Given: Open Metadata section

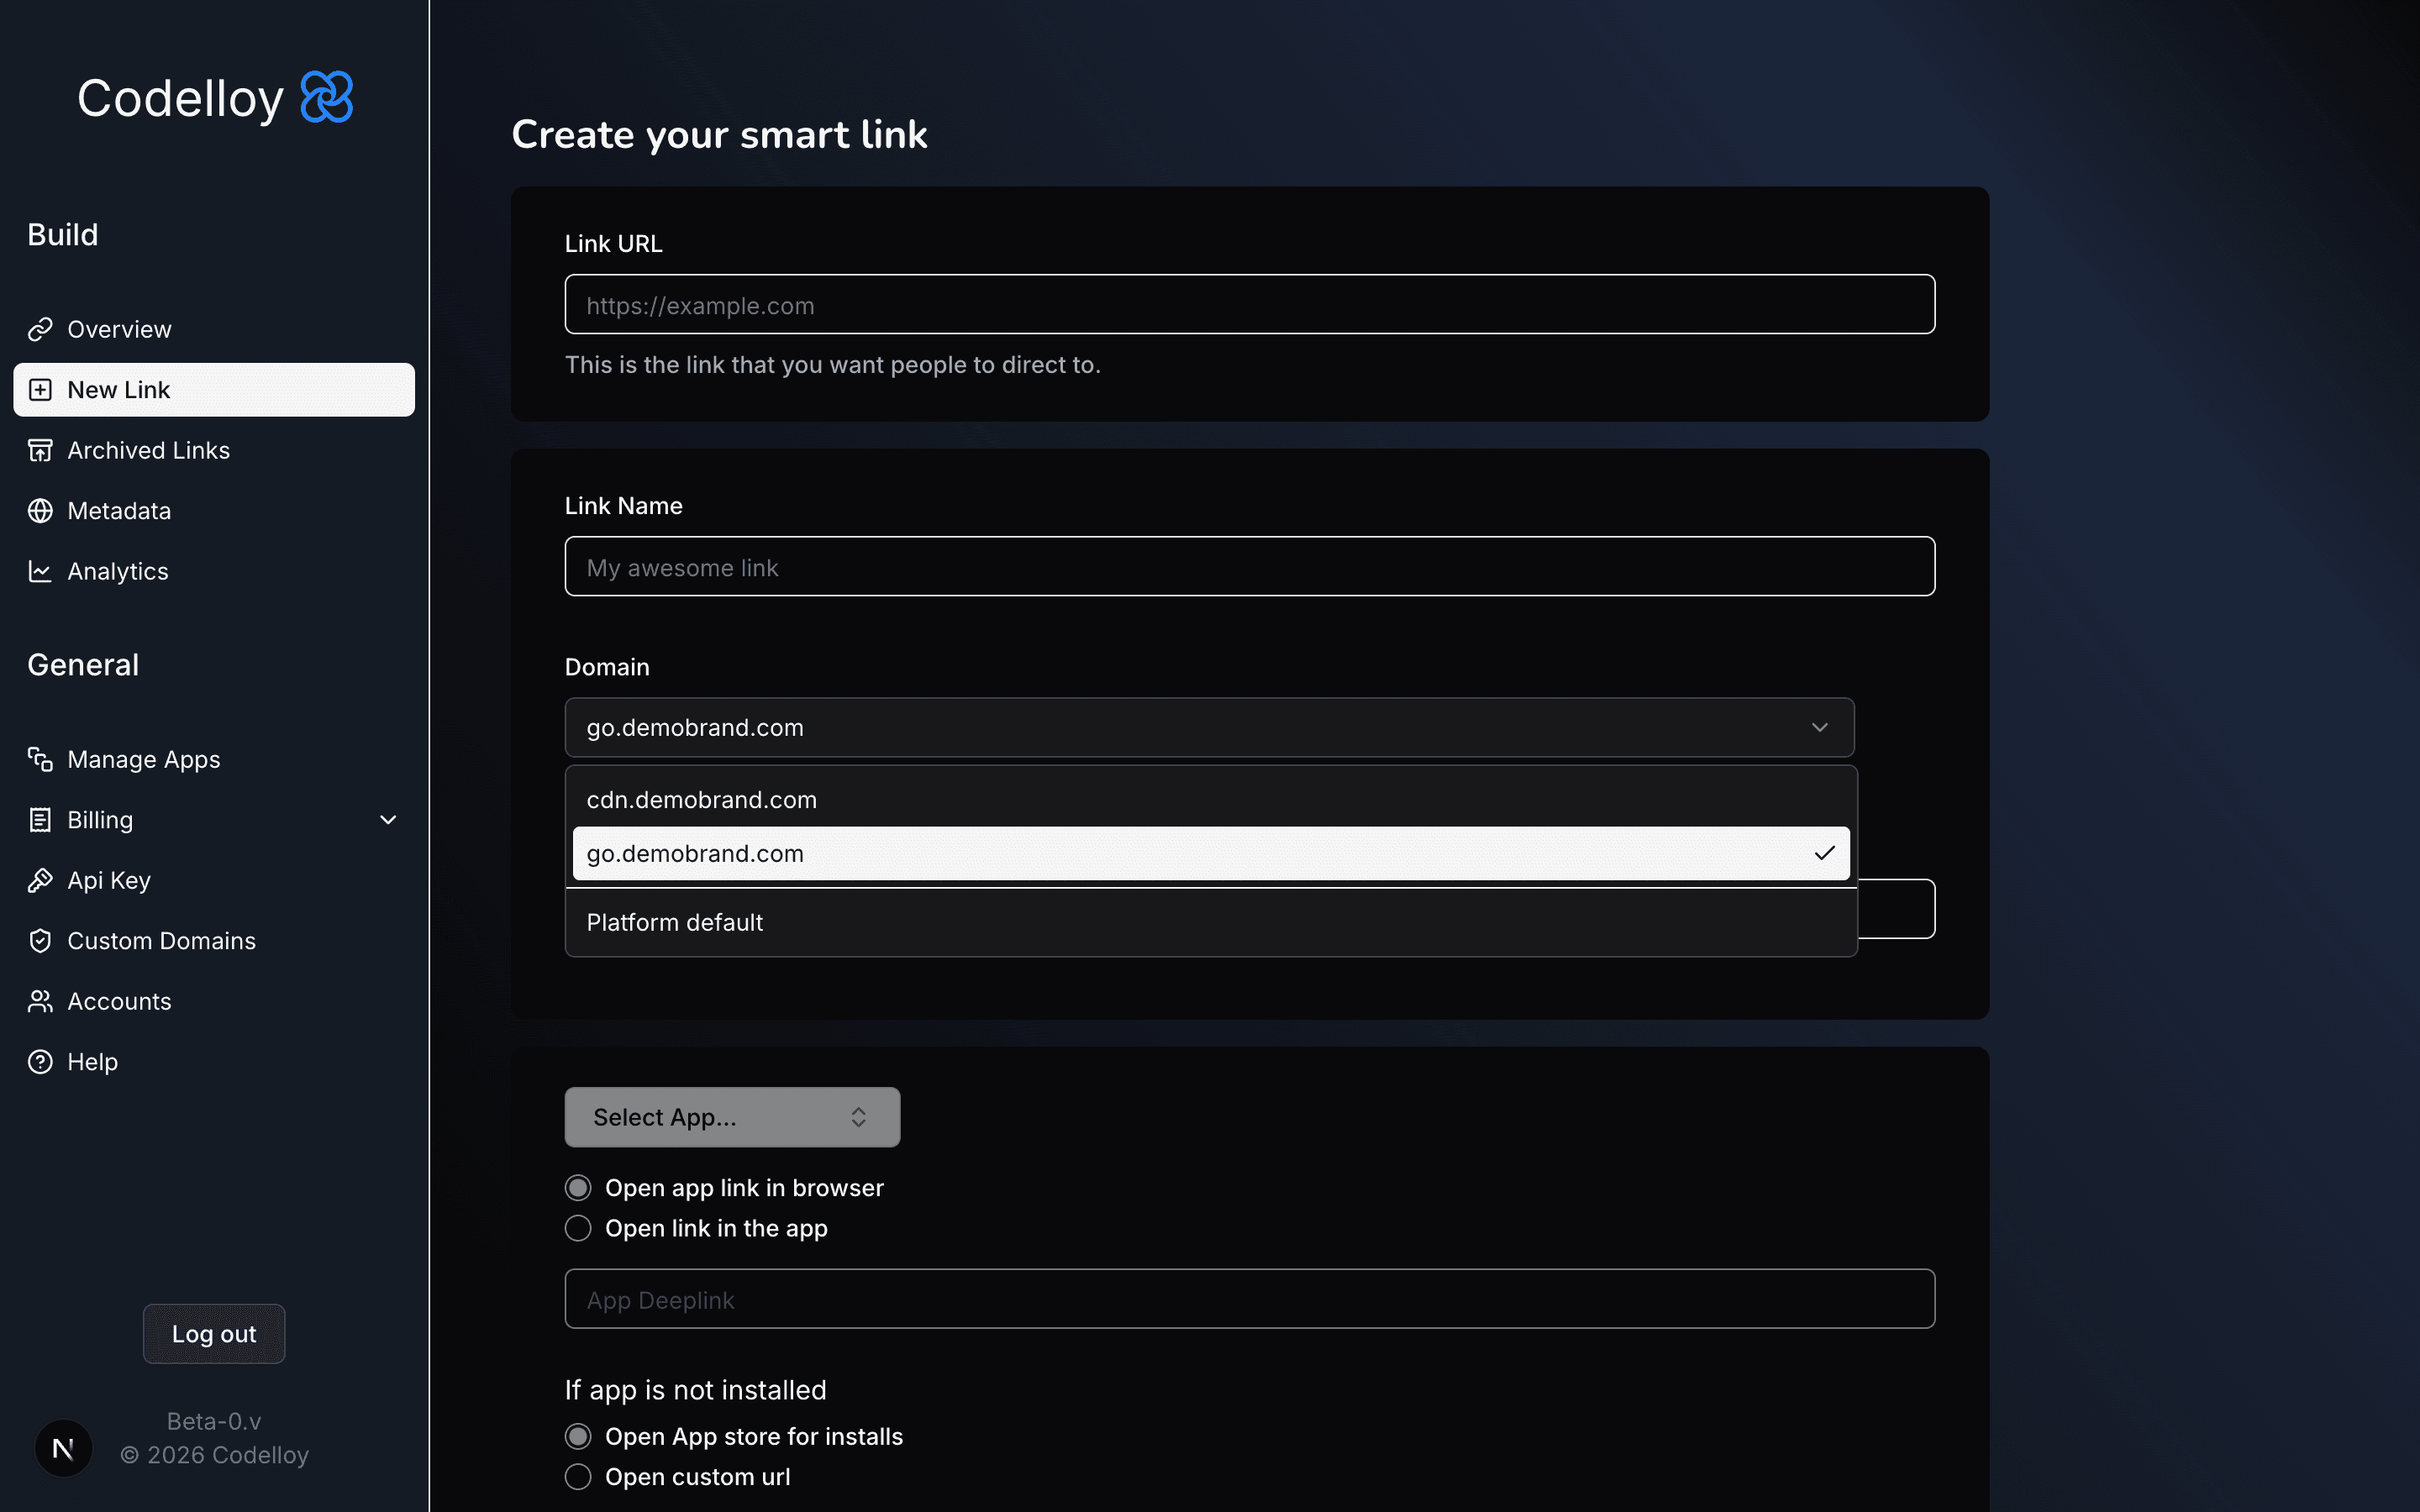Looking at the screenshot, I should click(214, 511).
